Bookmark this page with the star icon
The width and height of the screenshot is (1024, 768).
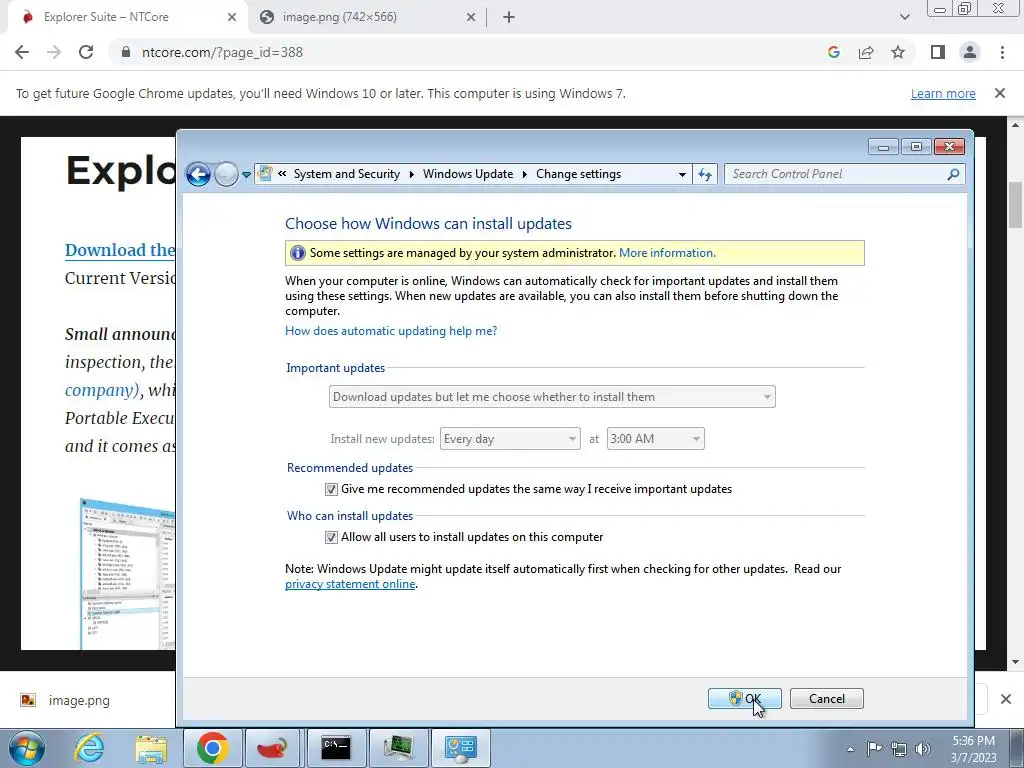pyautogui.click(x=898, y=52)
